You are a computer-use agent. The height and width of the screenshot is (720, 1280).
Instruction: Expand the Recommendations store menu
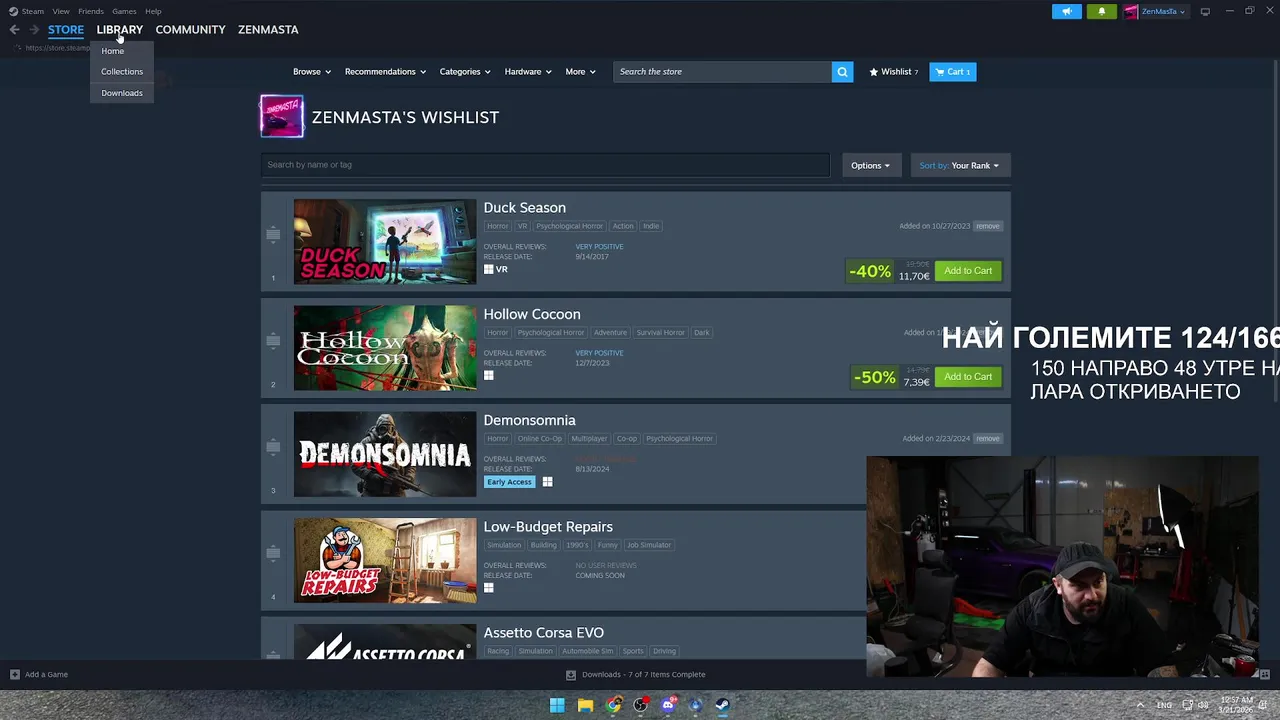pyautogui.click(x=385, y=72)
